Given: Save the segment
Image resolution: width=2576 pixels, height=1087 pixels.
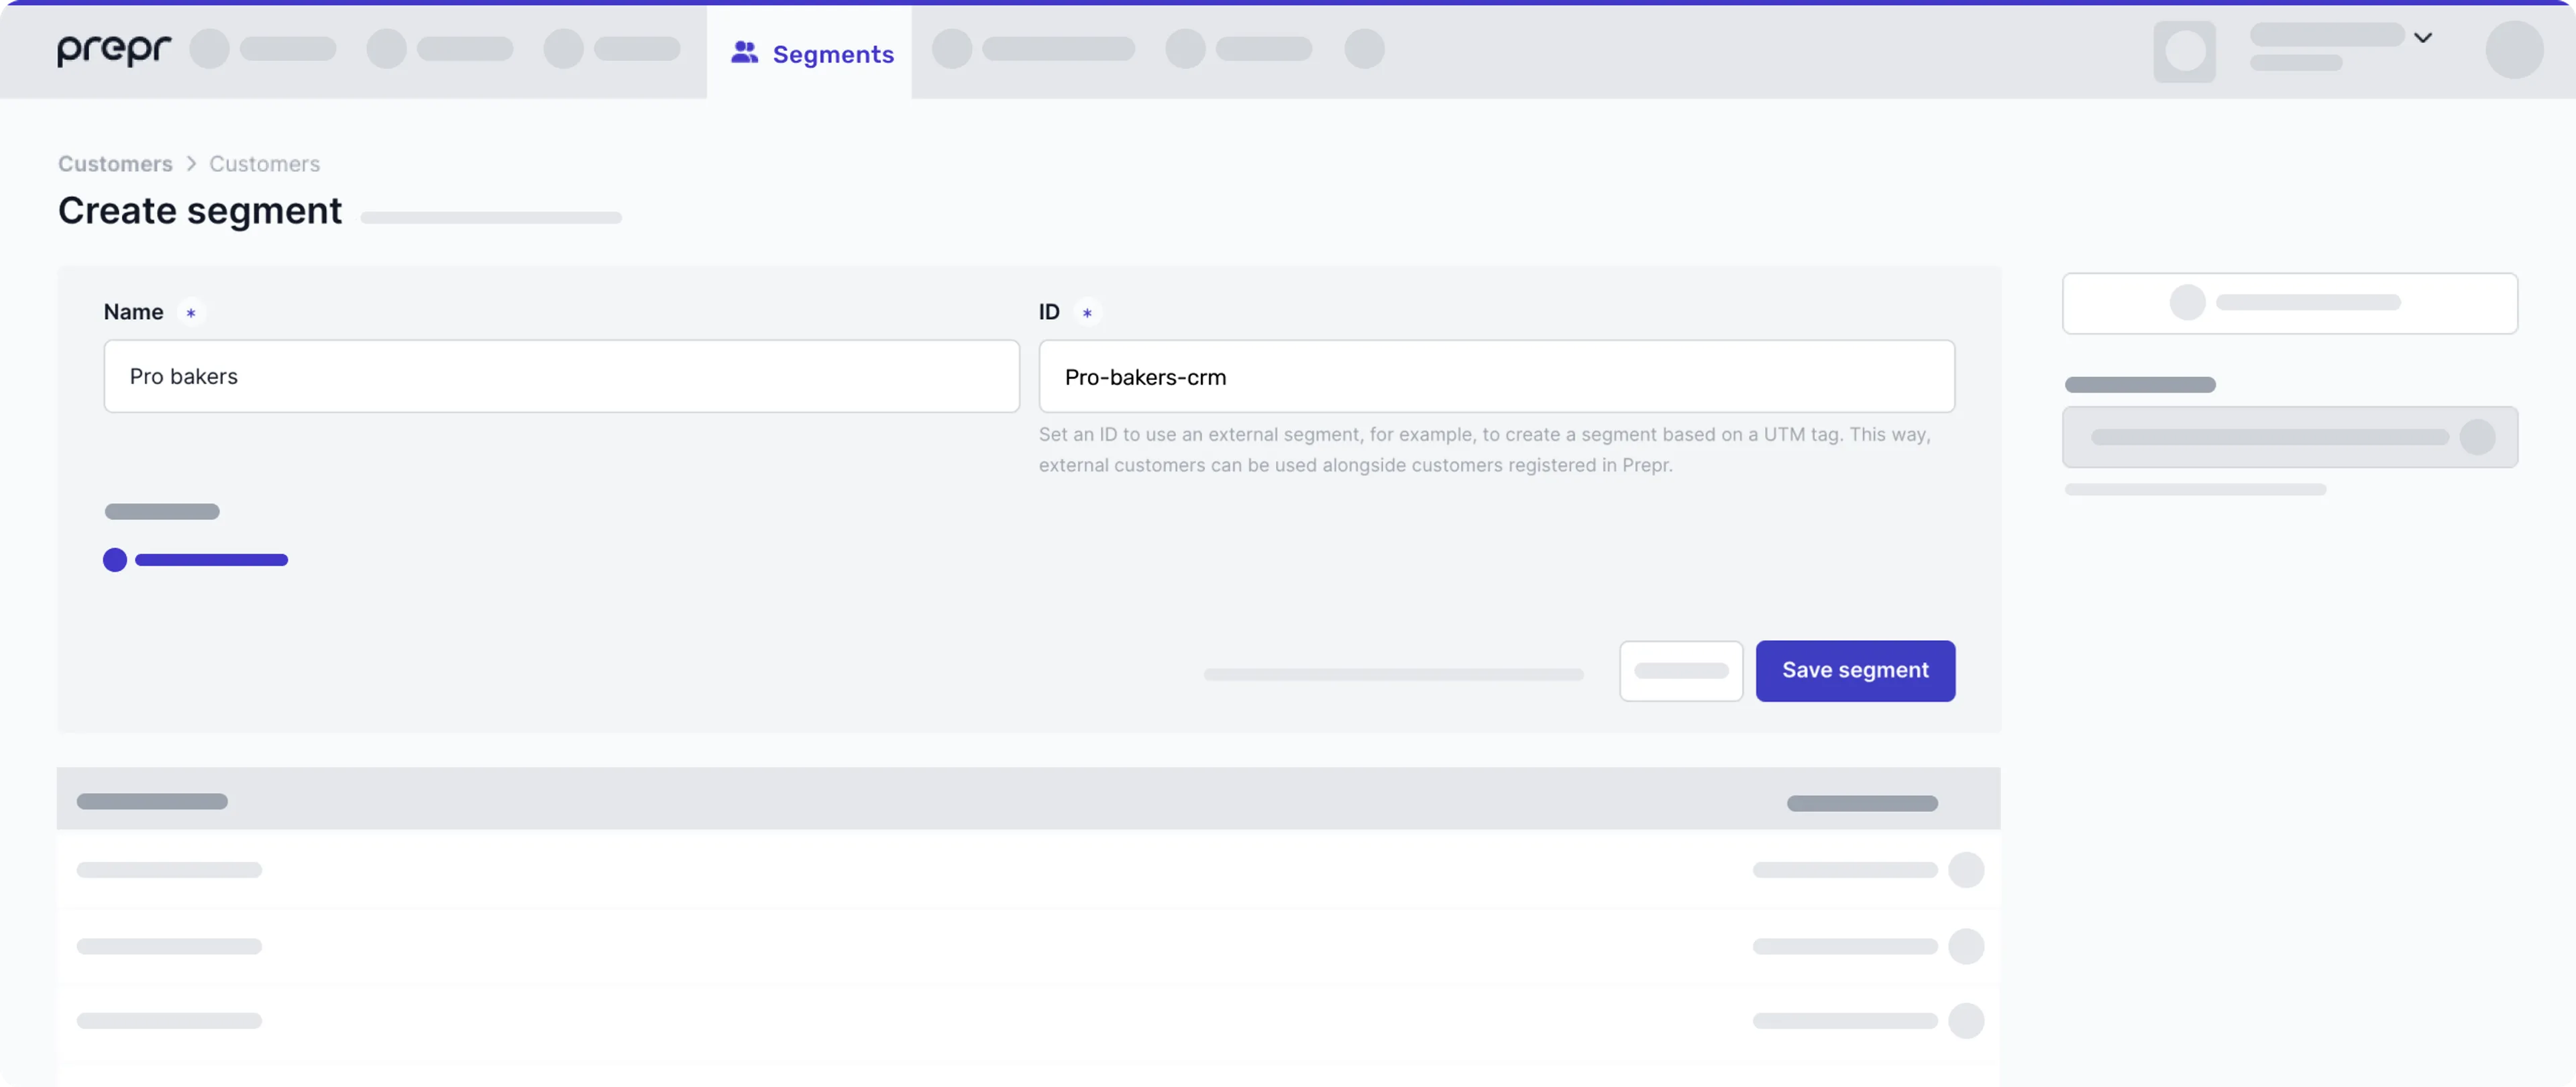Looking at the screenshot, I should [x=1855, y=671].
